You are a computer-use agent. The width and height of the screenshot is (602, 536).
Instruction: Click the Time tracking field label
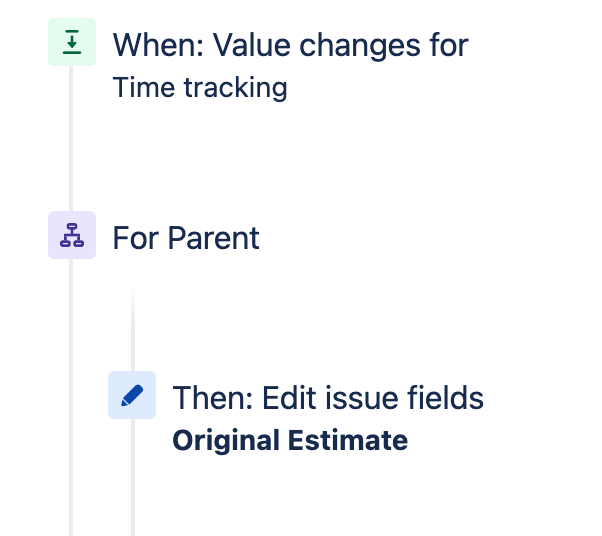click(x=200, y=88)
